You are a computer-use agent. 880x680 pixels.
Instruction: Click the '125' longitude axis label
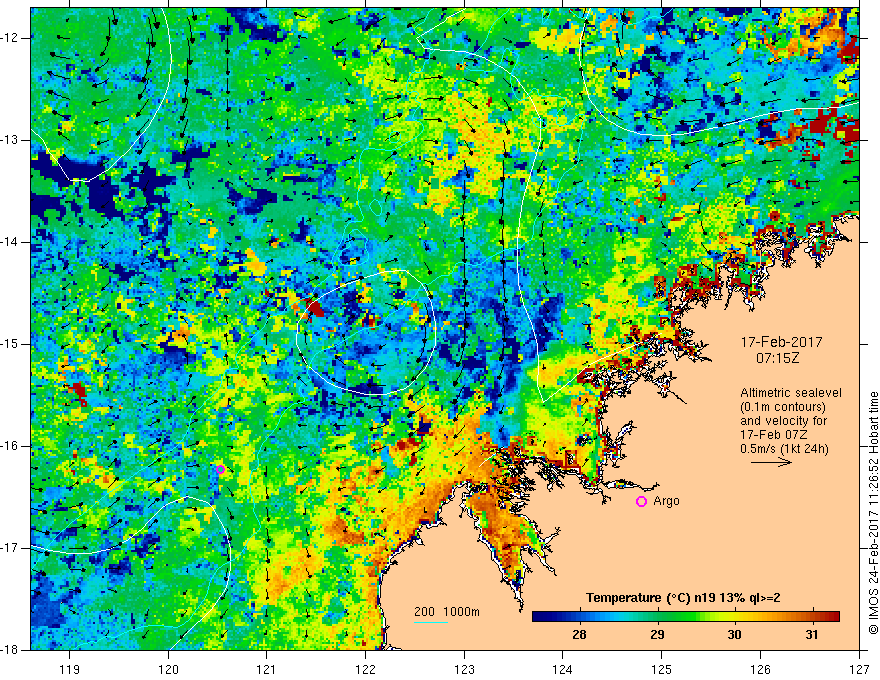pyautogui.click(x=662, y=669)
